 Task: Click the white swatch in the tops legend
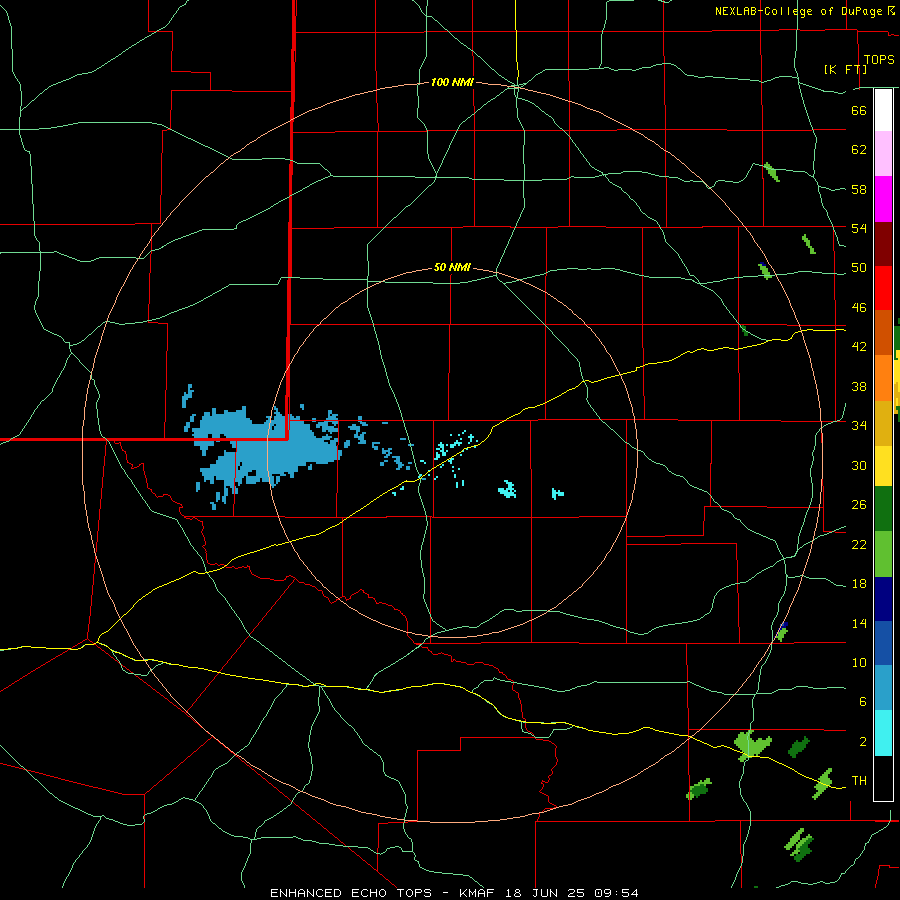click(x=883, y=110)
